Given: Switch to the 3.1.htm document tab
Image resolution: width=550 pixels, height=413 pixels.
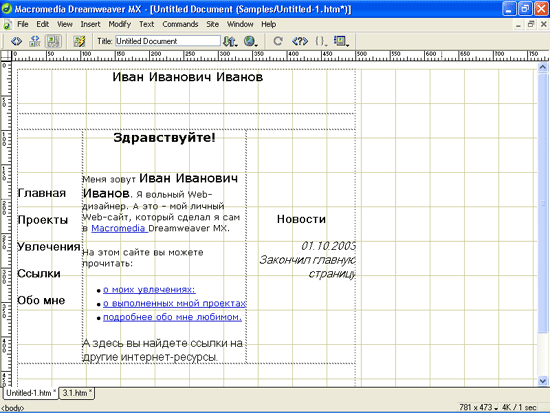Looking at the screenshot, I should coord(77,393).
